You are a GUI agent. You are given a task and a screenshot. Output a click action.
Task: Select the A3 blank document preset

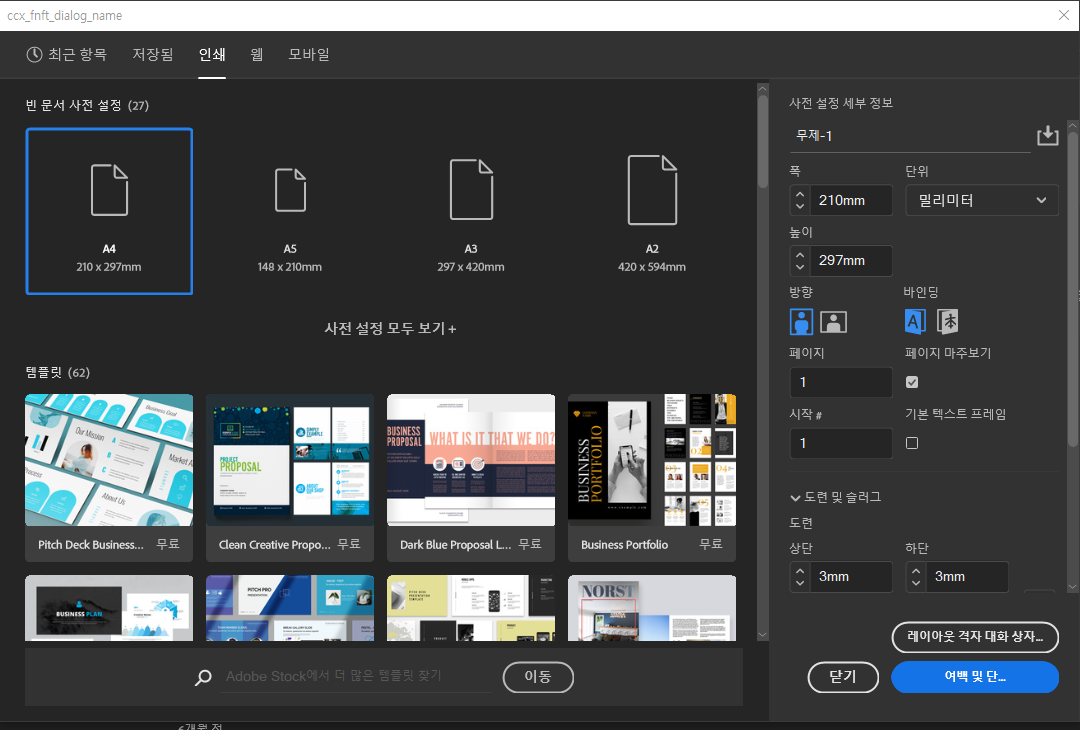[471, 211]
